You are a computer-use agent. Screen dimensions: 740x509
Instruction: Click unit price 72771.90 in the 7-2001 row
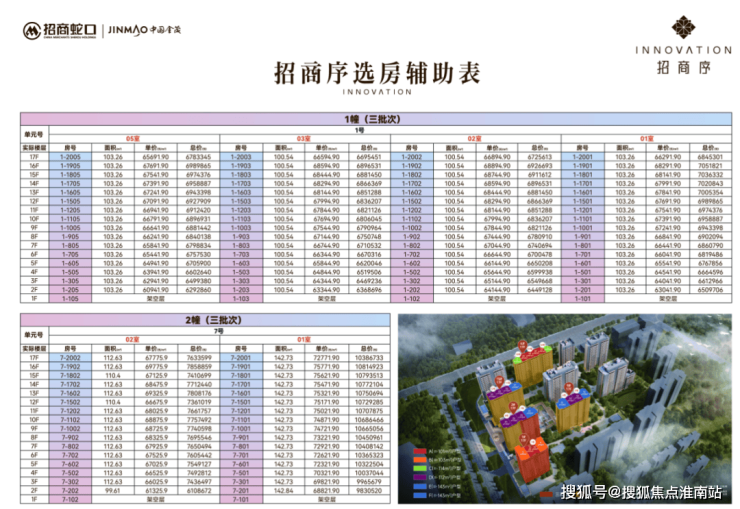pyautogui.click(x=327, y=358)
